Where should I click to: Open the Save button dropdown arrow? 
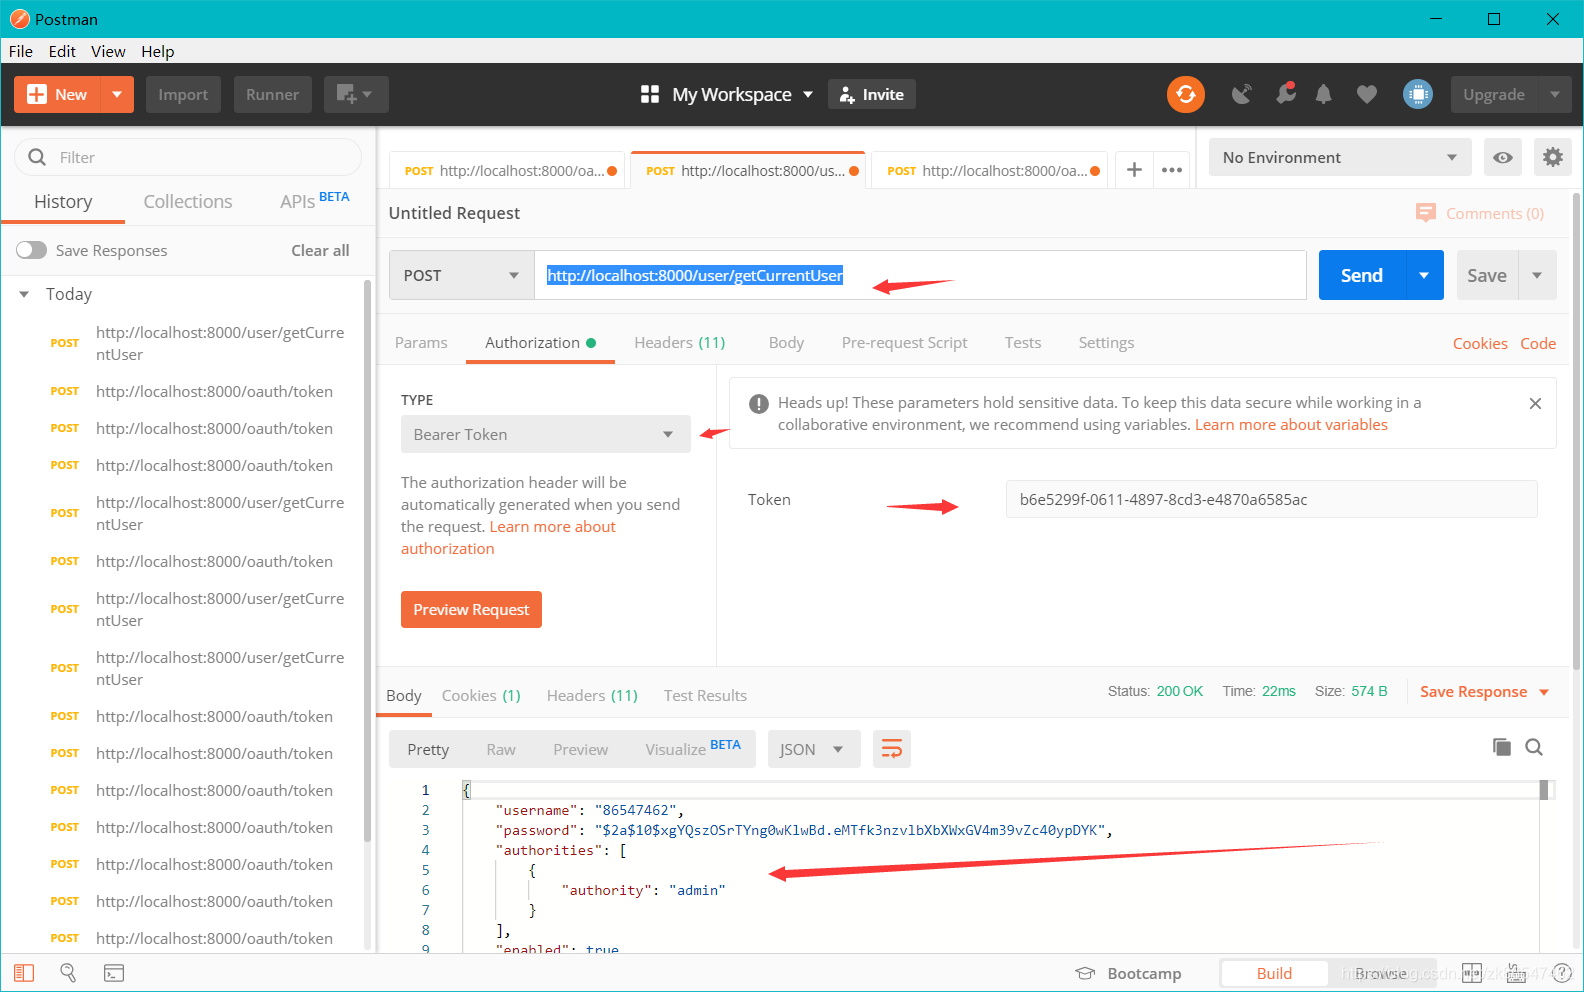[x=1537, y=275]
